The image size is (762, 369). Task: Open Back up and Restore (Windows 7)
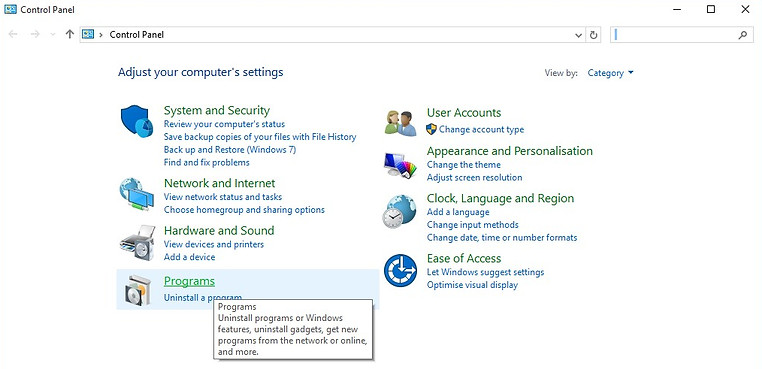click(x=230, y=150)
